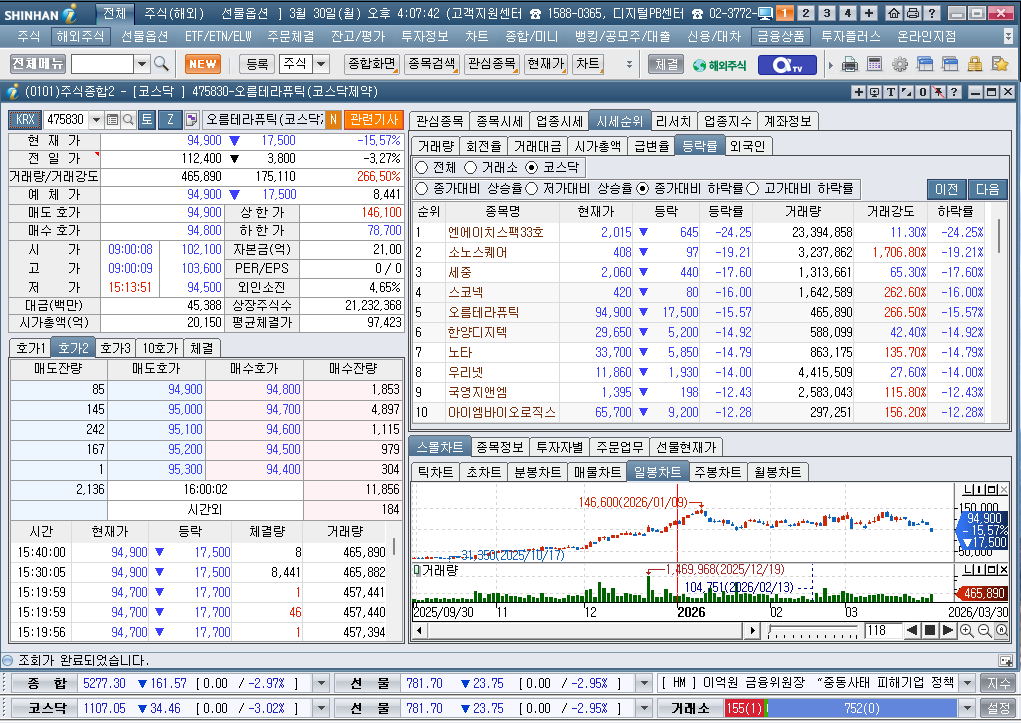1021x723 pixels.
Task: Click the chart rewind back button
Action: pos(912,631)
